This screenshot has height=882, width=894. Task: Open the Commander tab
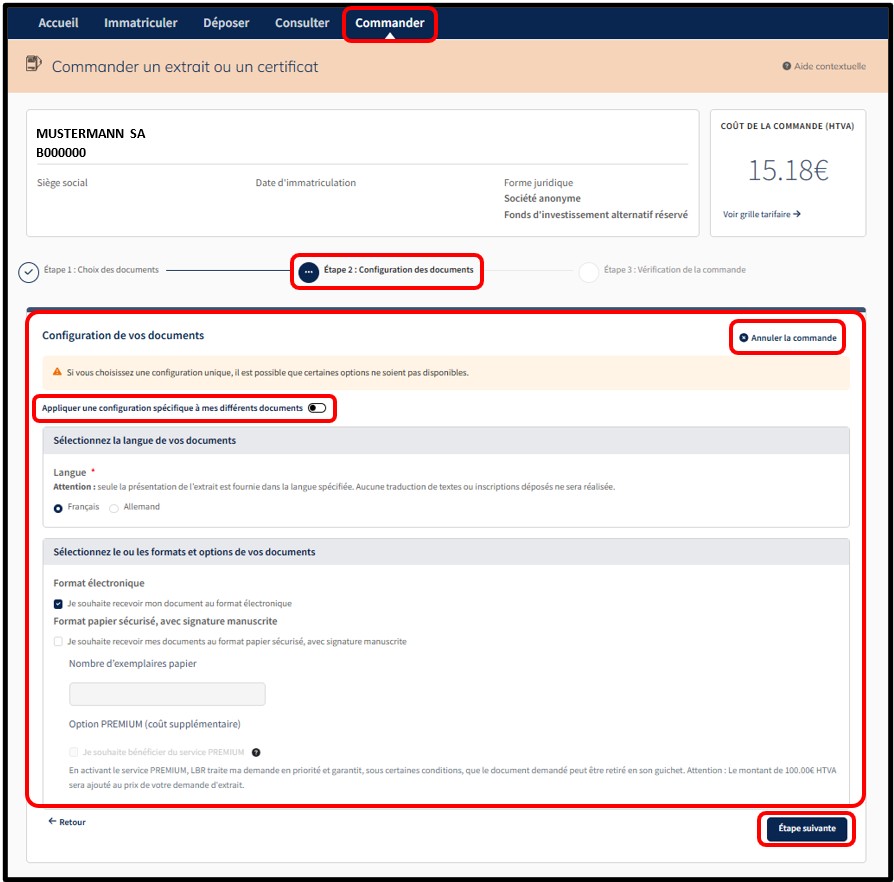pos(389,23)
